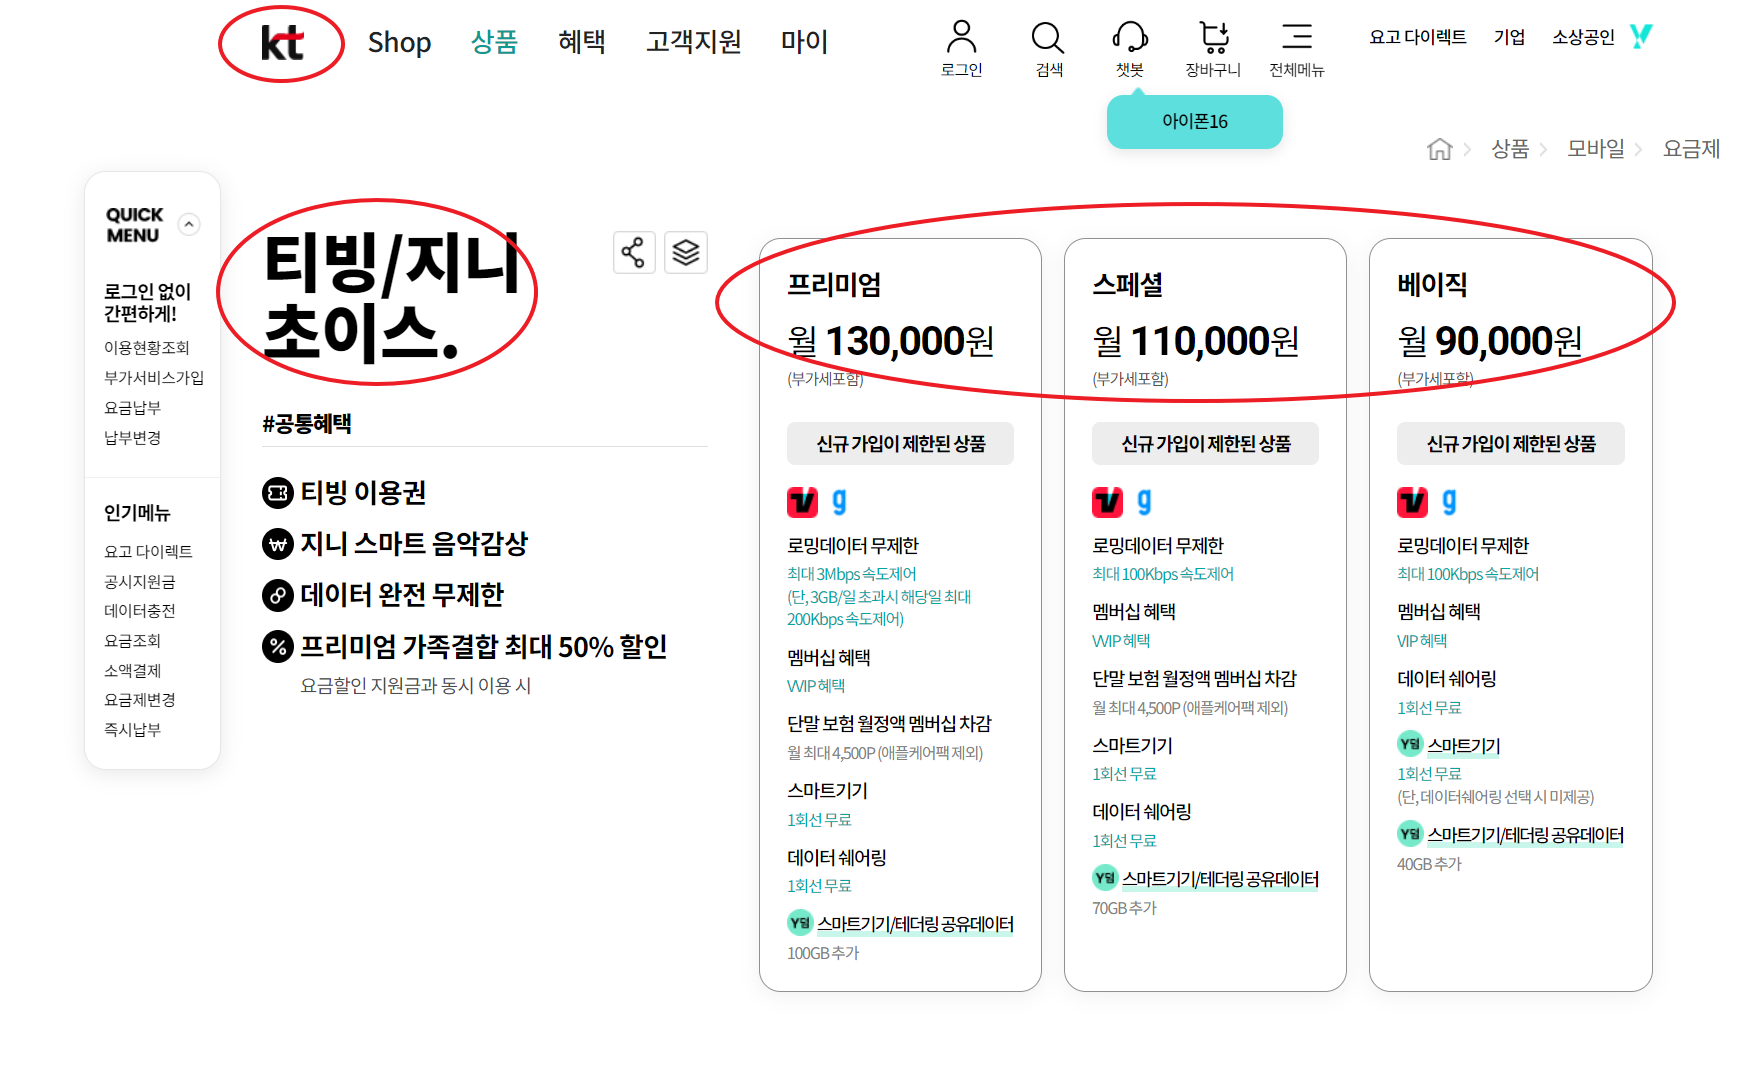Open the 혜택 menu
Image resolution: width=1747 pixels, height=1079 pixels.
point(582,42)
